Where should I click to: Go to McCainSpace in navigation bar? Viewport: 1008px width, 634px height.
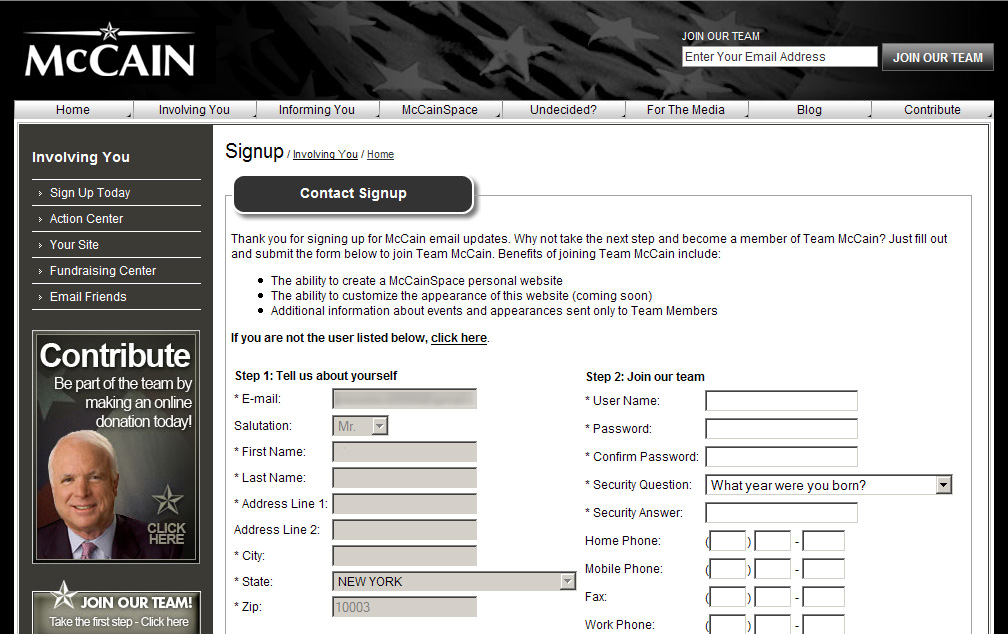[x=440, y=110]
